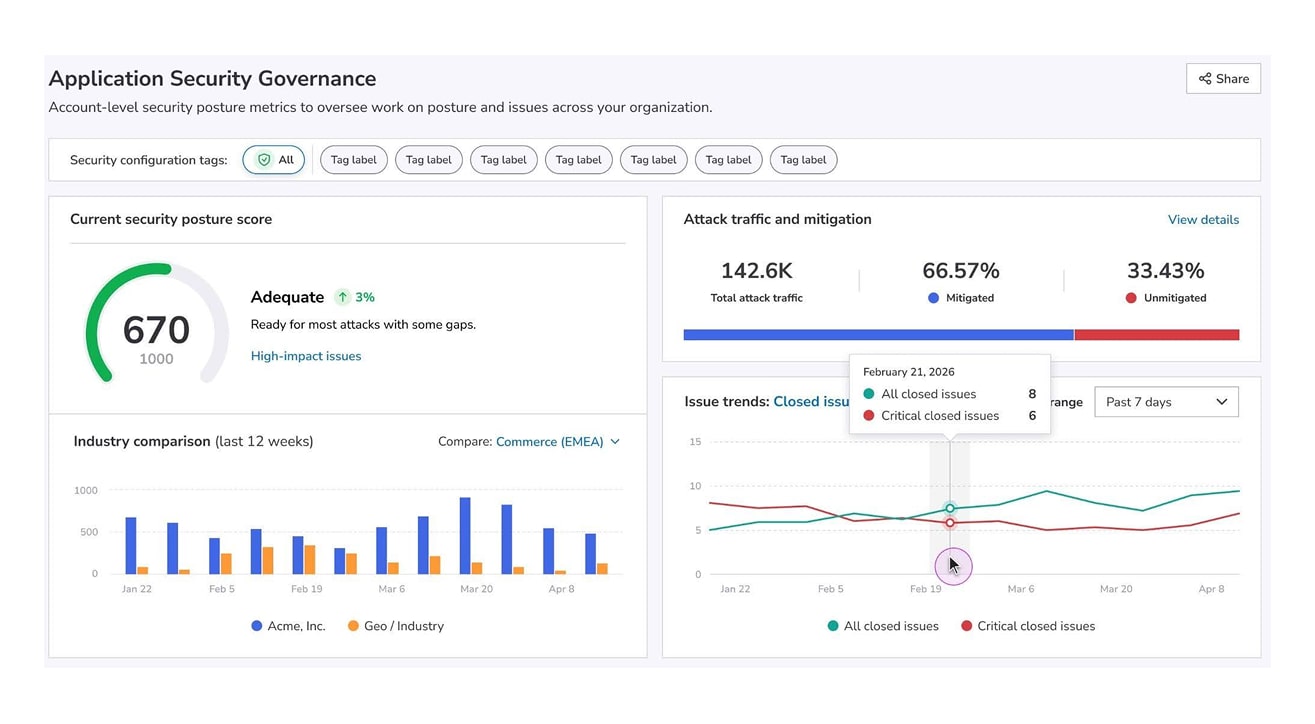Click the red unmitigated segment of traffic bar
Image resolution: width=1315 pixels, height=724 pixels.
(x=1157, y=335)
